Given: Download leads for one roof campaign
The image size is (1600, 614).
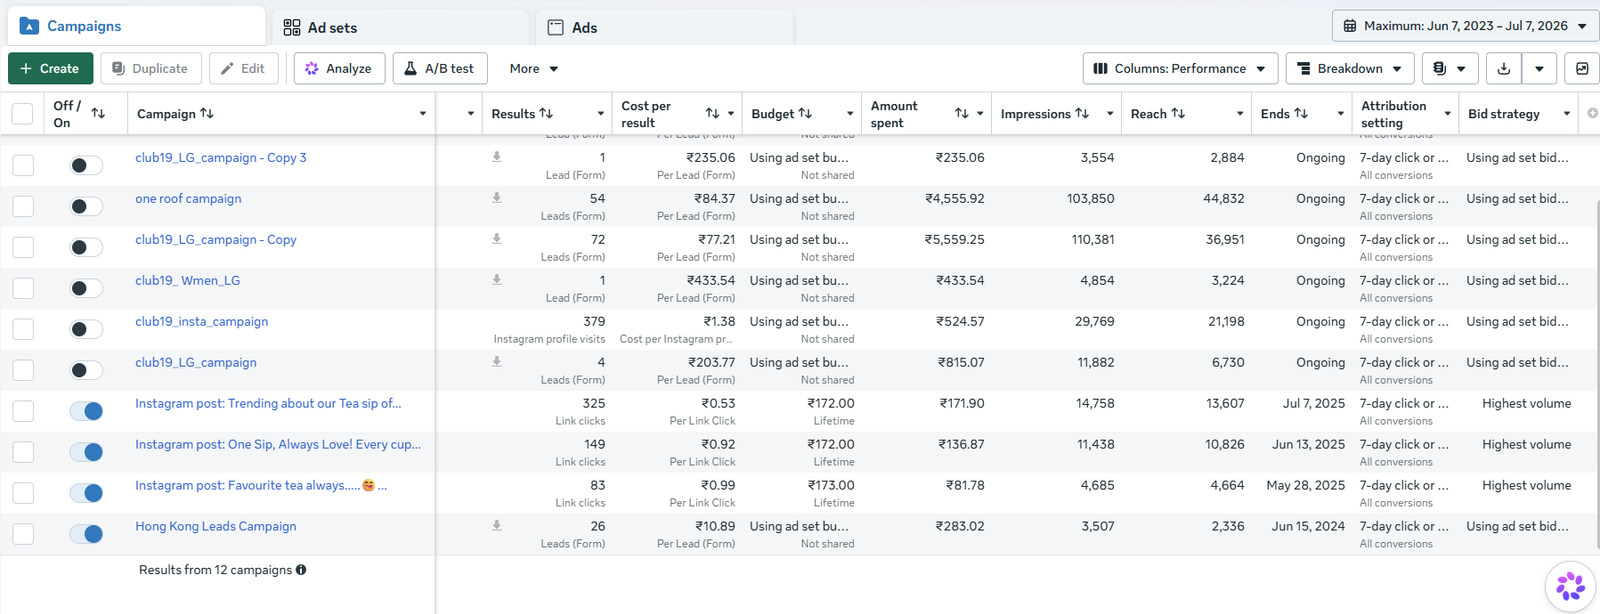Looking at the screenshot, I should (x=497, y=198).
